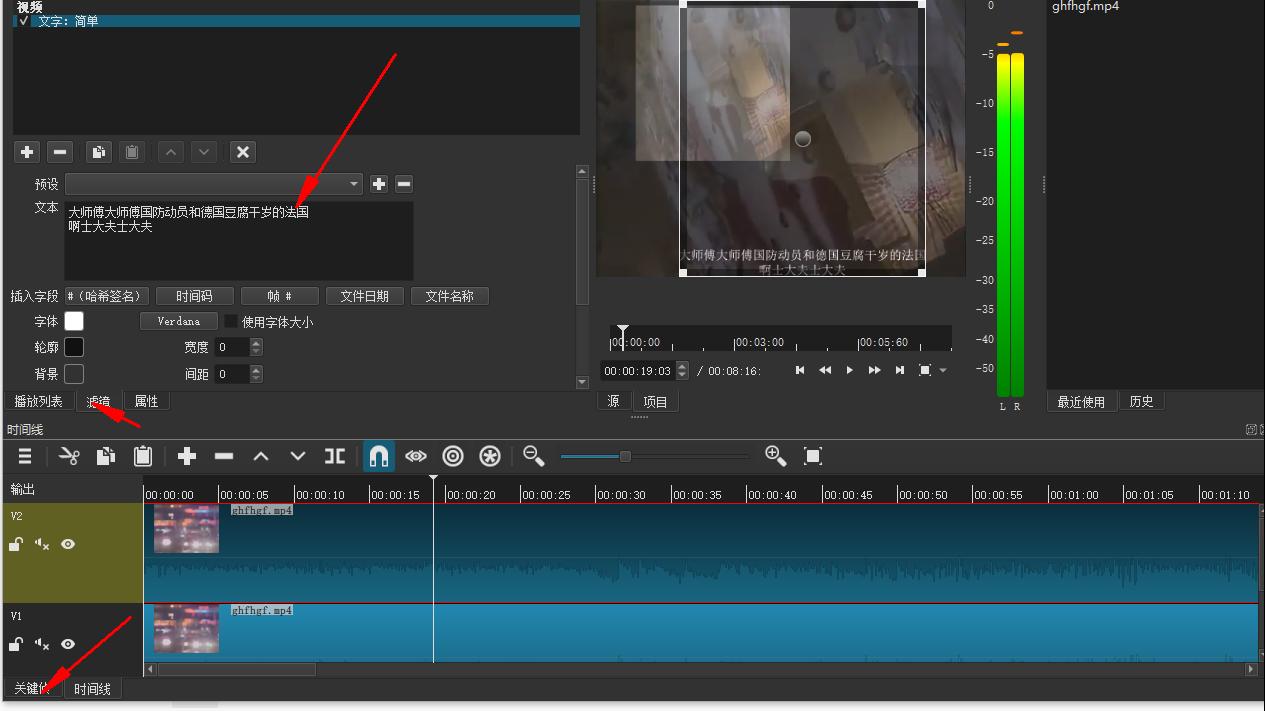Hide the V1 track using its eye toggle

pyautogui.click(x=67, y=644)
